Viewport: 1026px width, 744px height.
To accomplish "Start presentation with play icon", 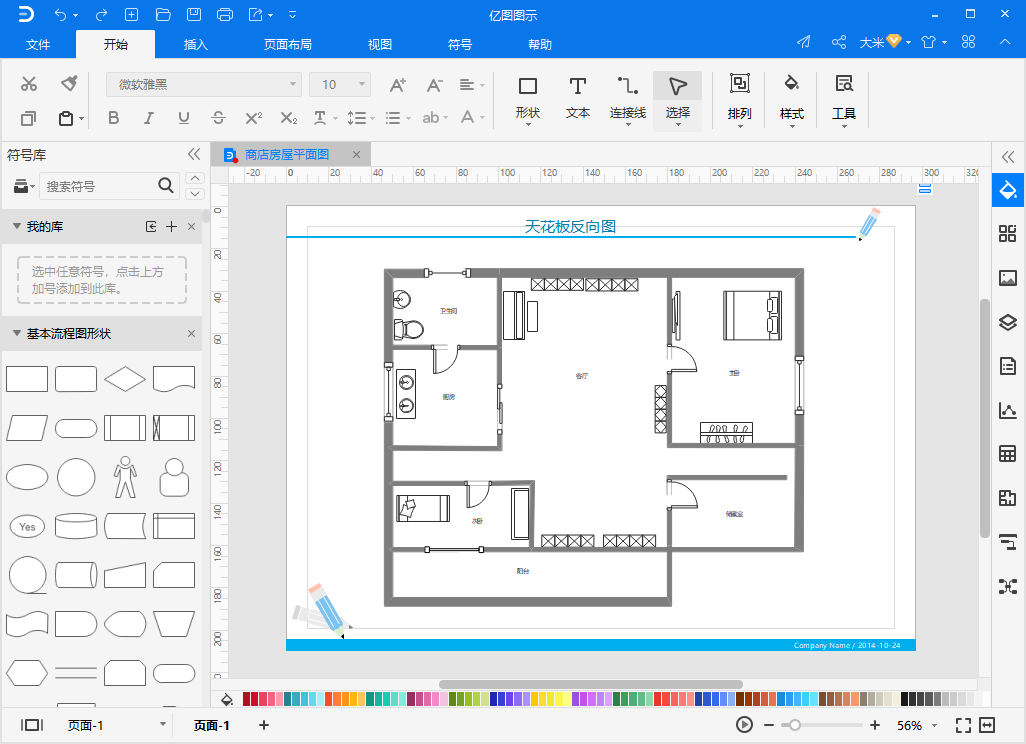I will pyautogui.click(x=744, y=724).
